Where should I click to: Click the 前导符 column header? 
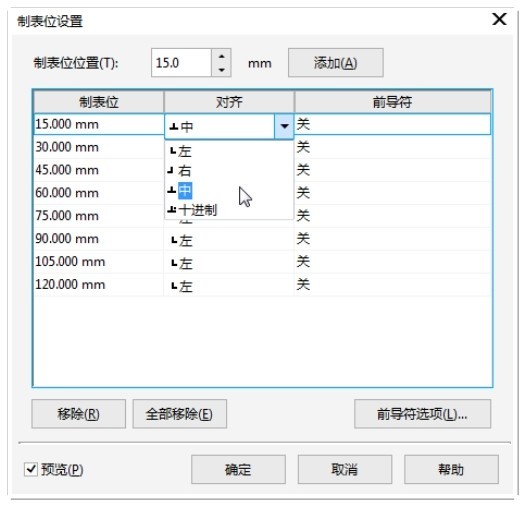point(392,102)
